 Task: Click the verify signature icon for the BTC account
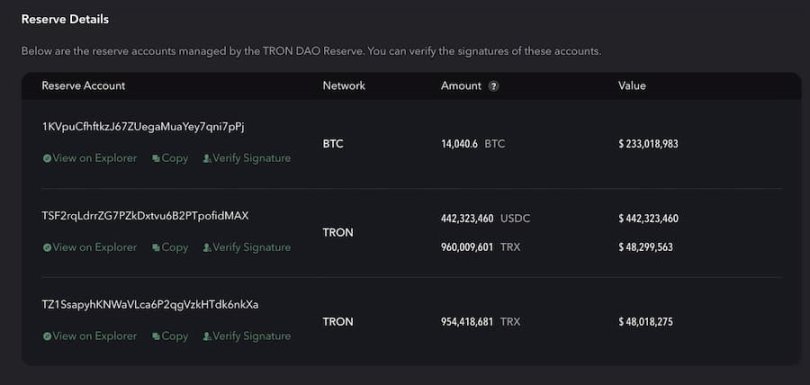(207, 159)
